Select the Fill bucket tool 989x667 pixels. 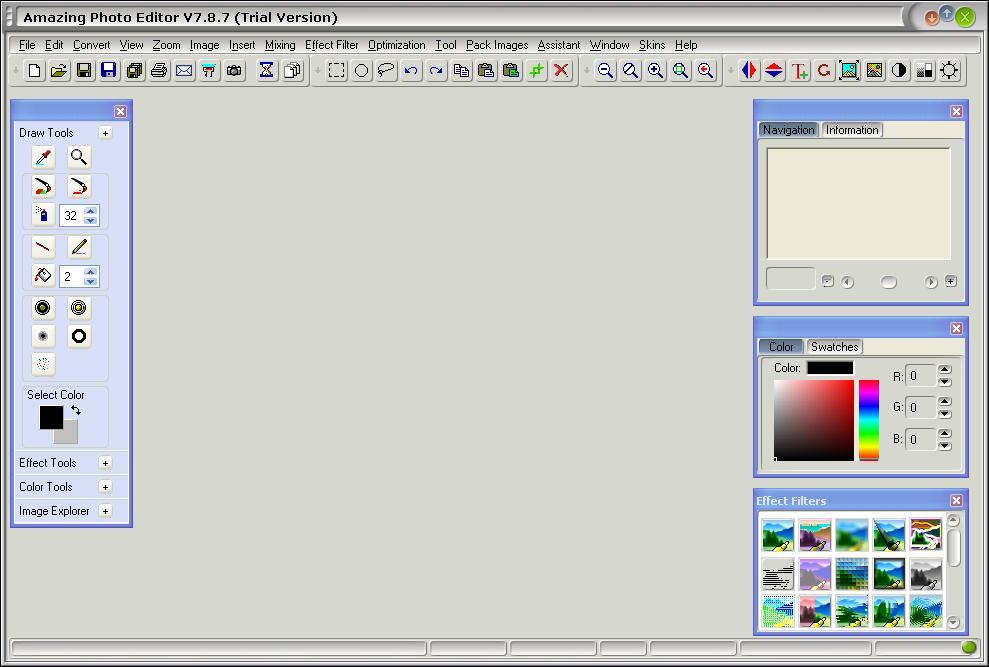click(42, 276)
